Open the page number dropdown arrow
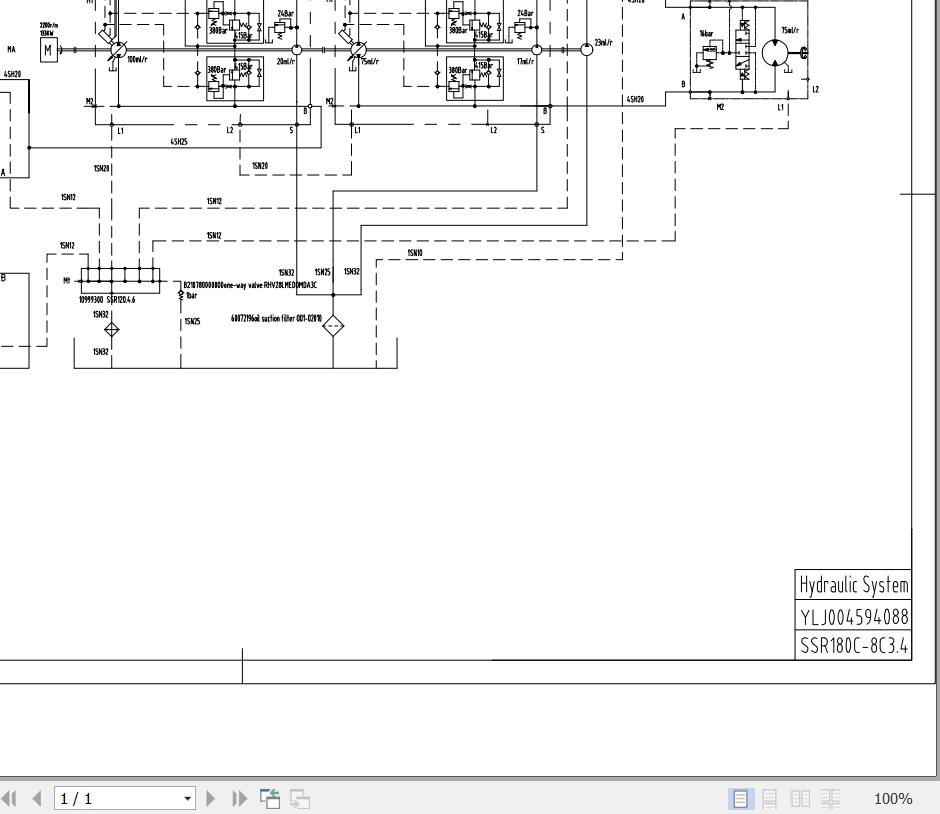This screenshot has width=940, height=814. pos(188,798)
